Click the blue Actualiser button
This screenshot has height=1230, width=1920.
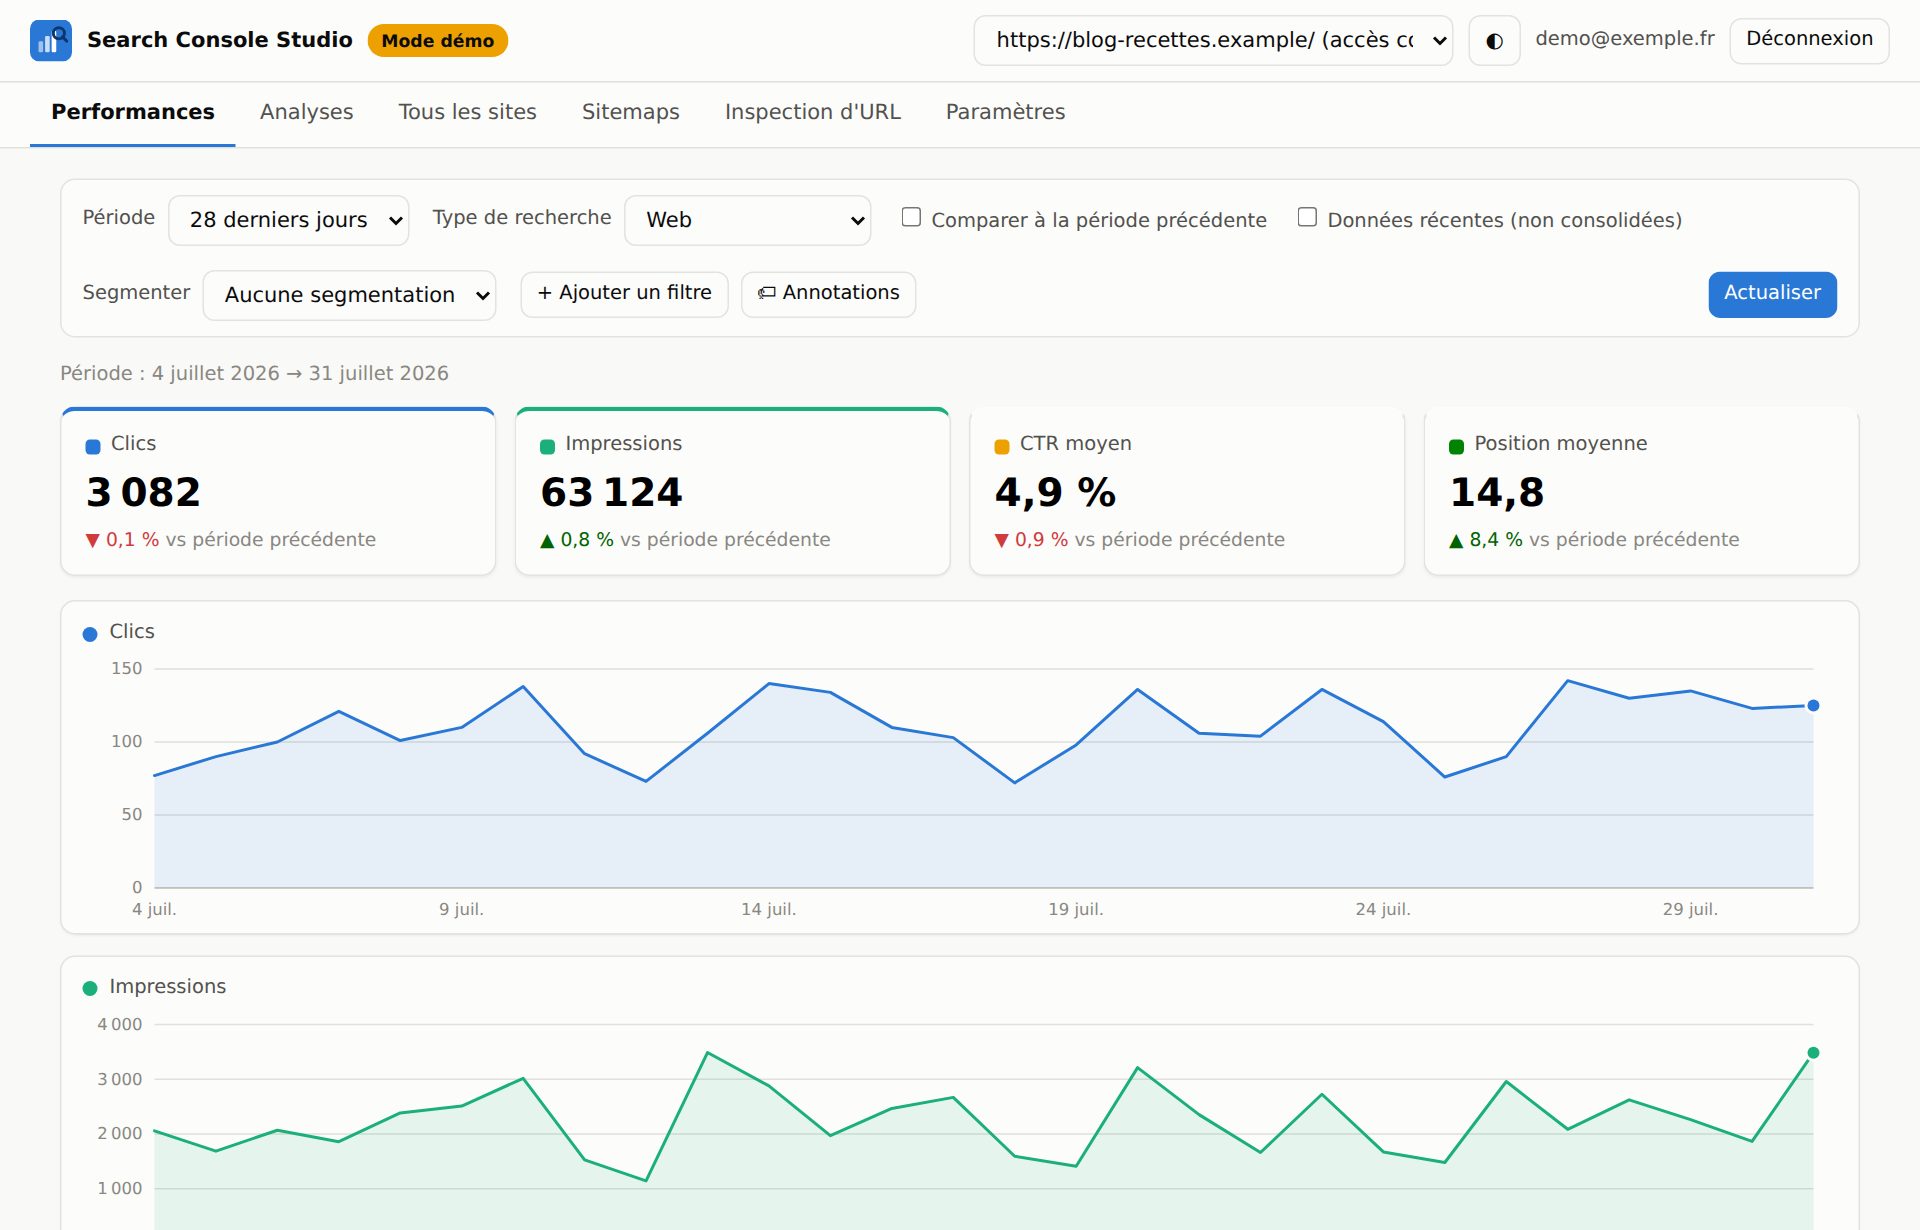pyautogui.click(x=1772, y=294)
